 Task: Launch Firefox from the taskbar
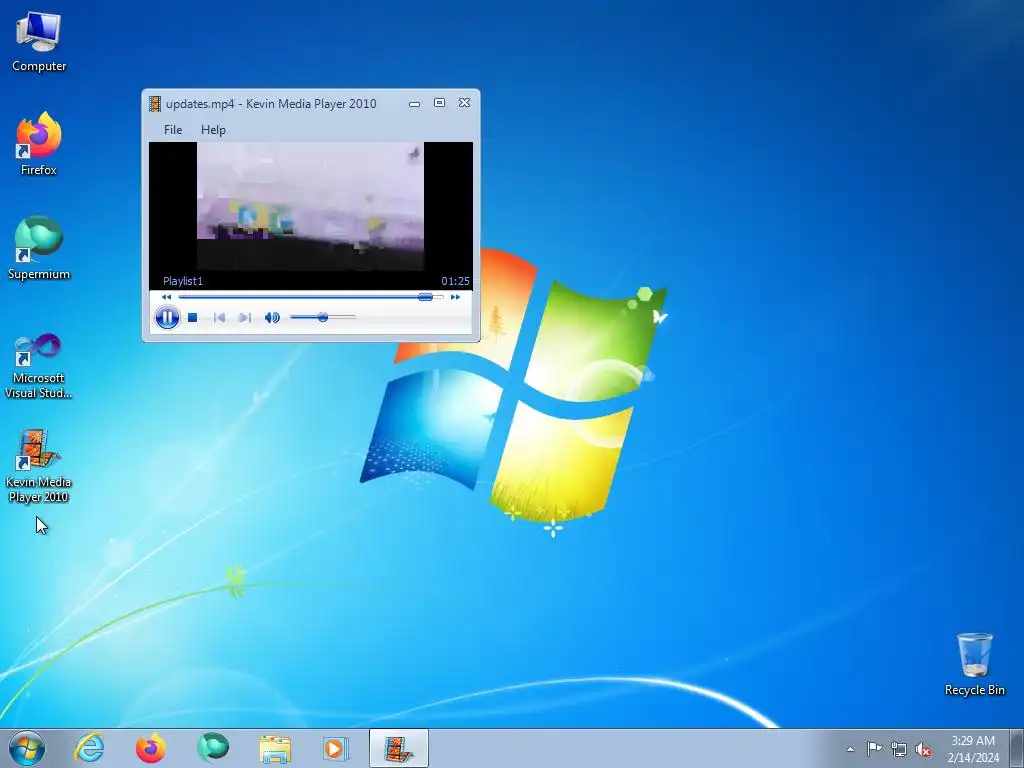150,748
